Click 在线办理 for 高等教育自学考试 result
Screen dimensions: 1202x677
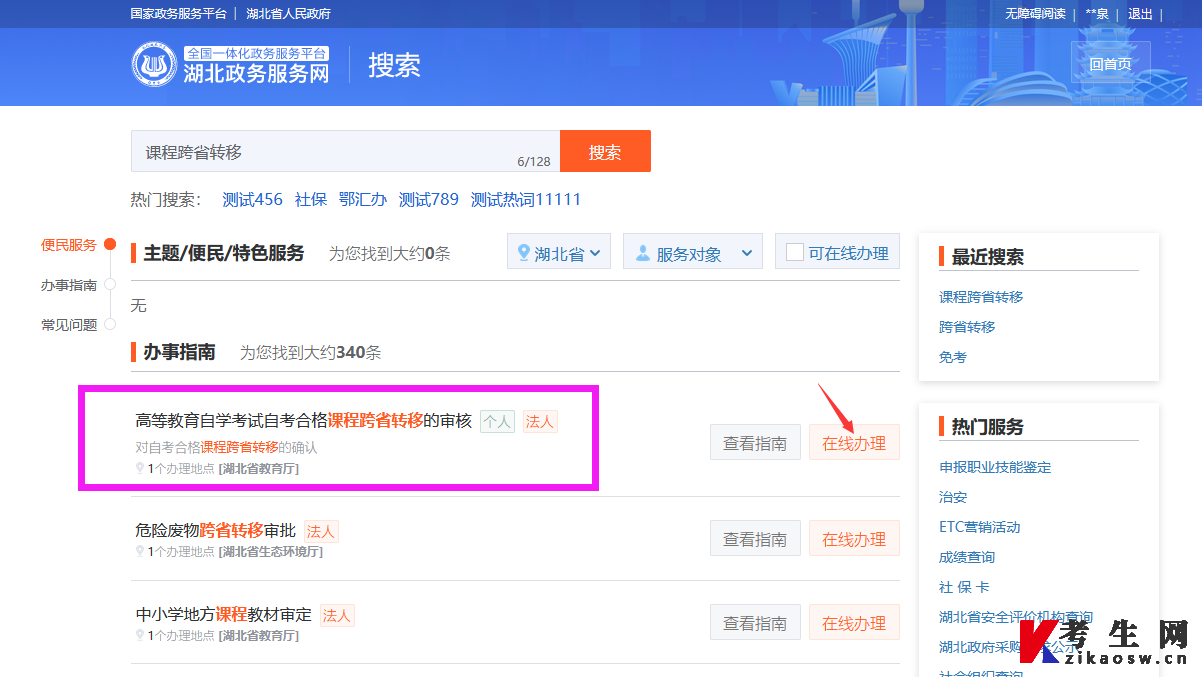[854, 443]
